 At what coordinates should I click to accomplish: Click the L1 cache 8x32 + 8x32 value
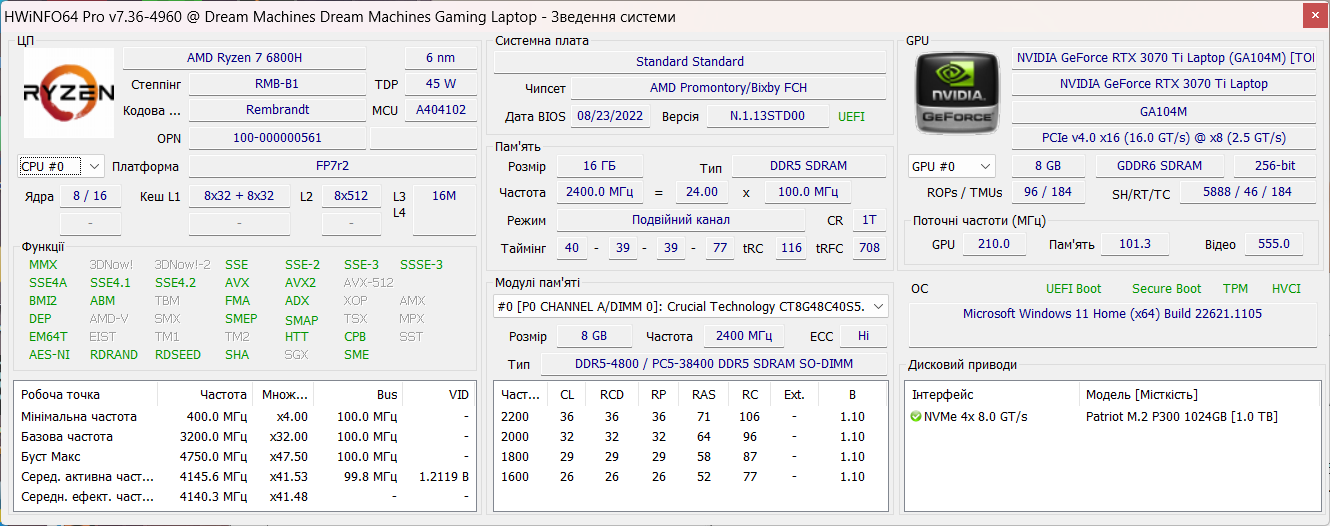click(x=238, y=196)
